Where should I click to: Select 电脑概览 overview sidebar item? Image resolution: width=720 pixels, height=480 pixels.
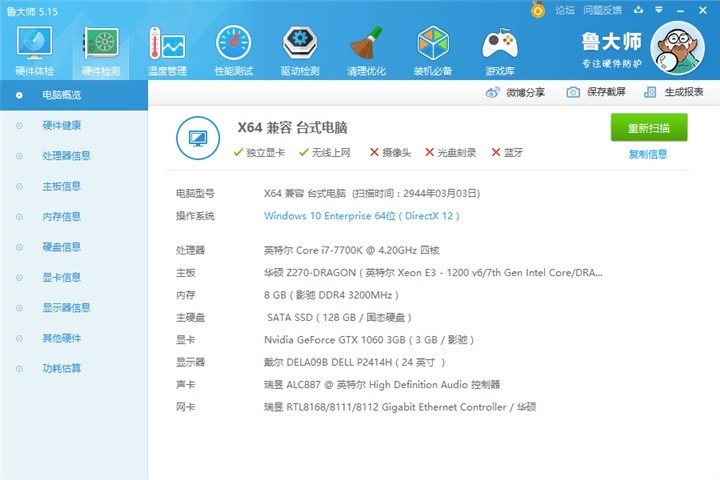pos(74,95)
